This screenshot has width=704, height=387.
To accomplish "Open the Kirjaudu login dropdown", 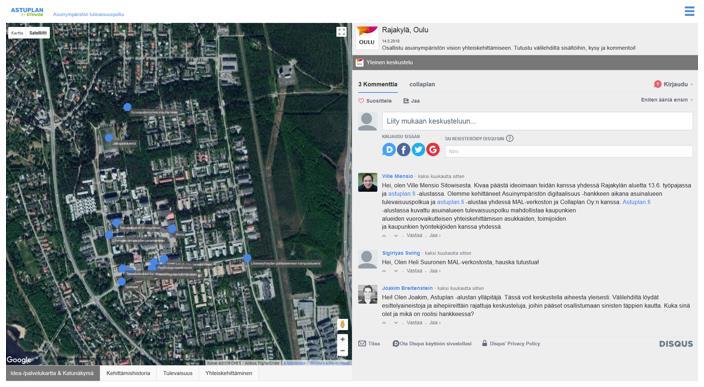I will tap(673, 84).
